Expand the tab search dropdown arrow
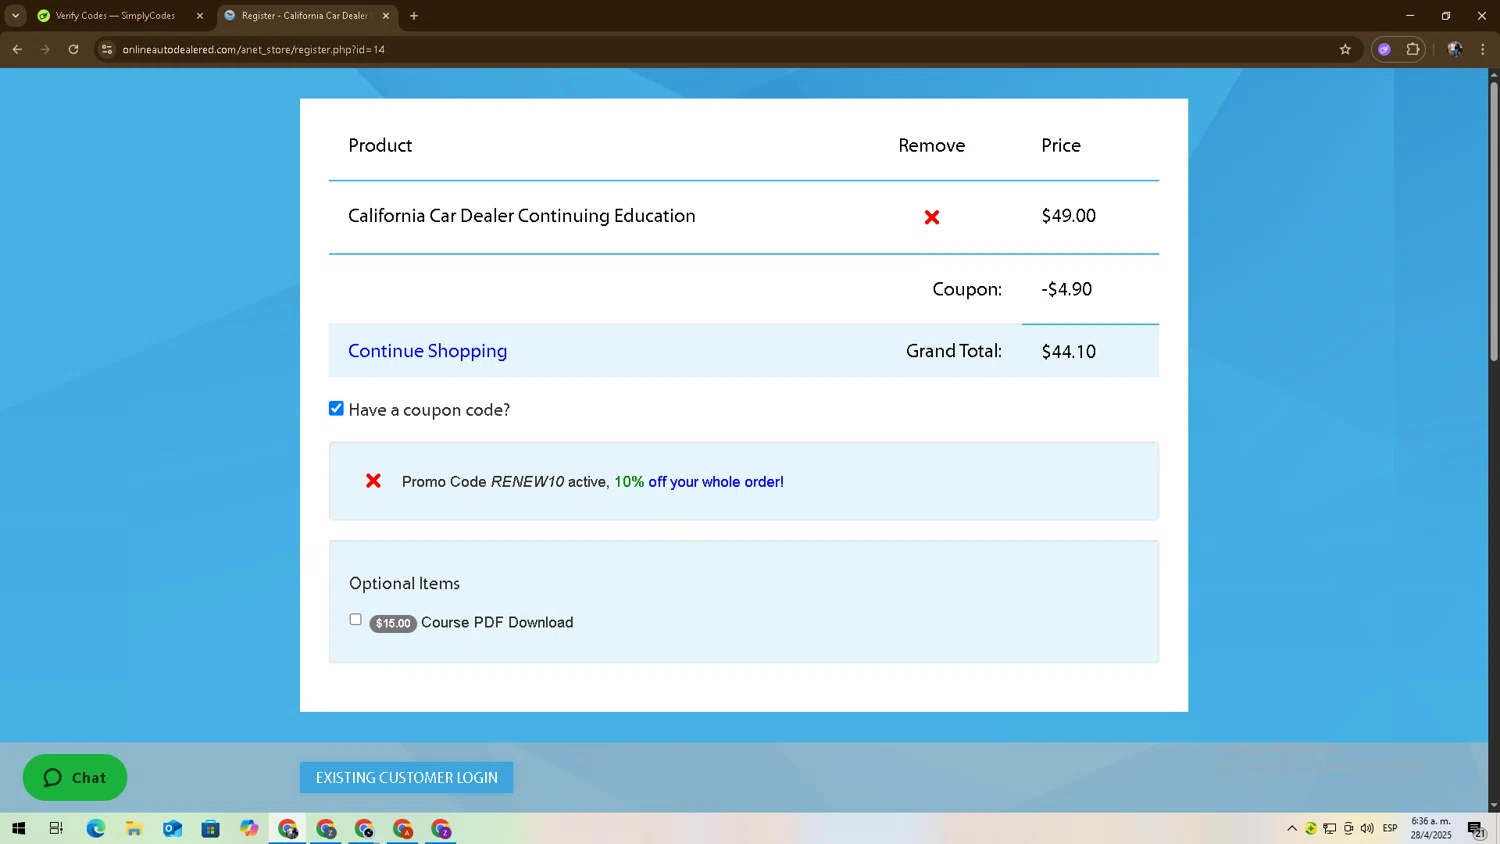The image size is (1500, 844). pyautogui.click(x=15, y=16)
